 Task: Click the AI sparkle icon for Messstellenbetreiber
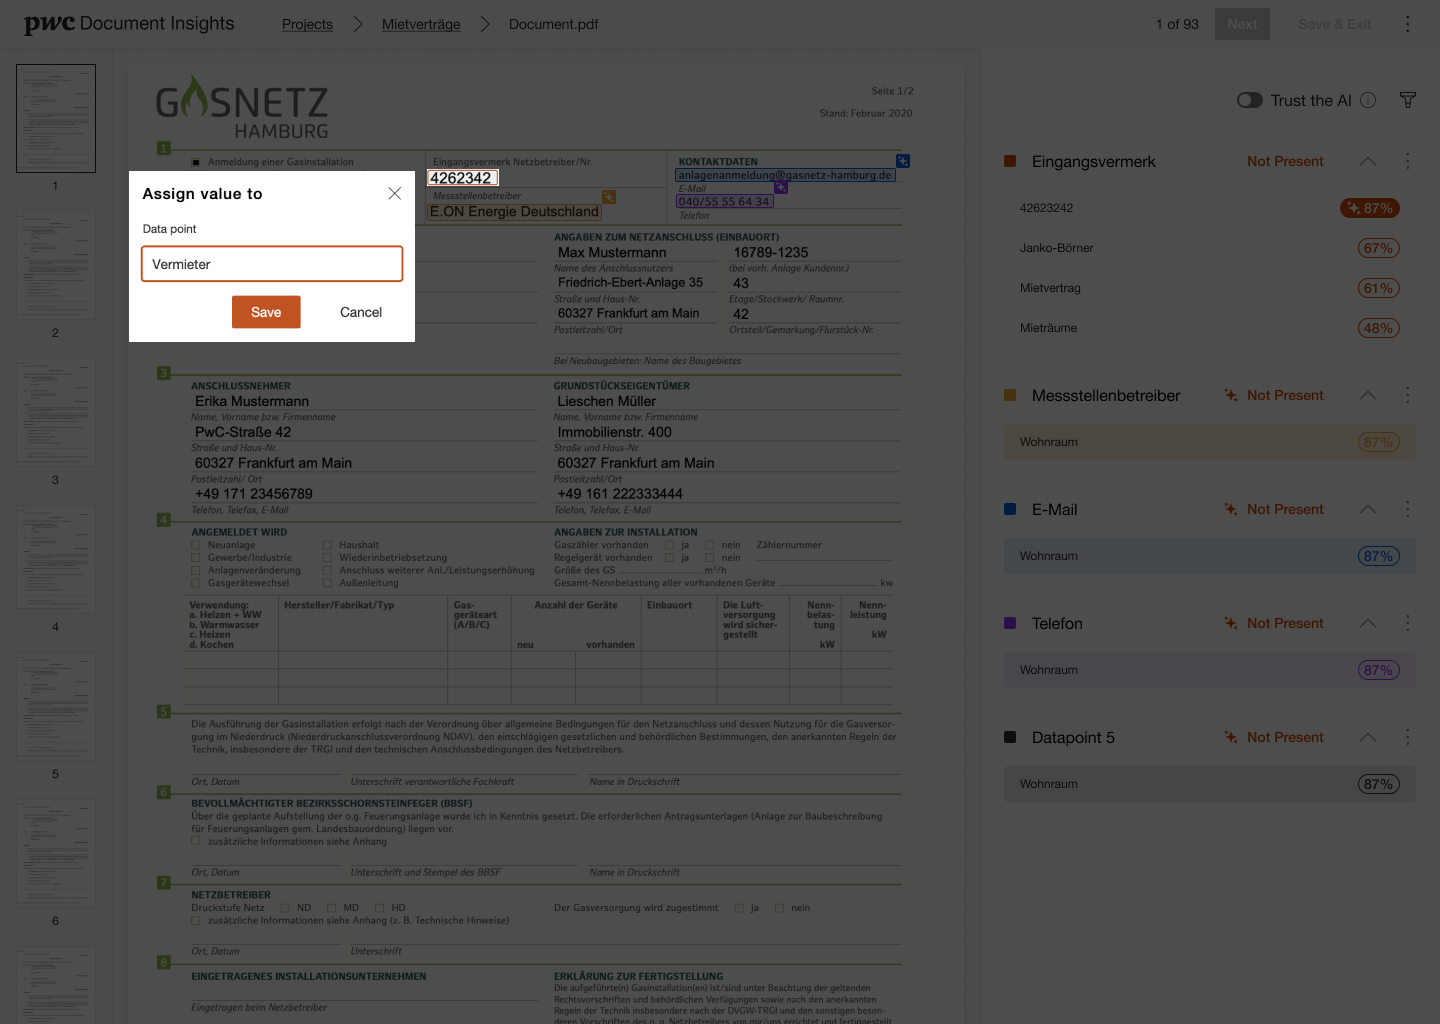click(x=1231, y=395)
